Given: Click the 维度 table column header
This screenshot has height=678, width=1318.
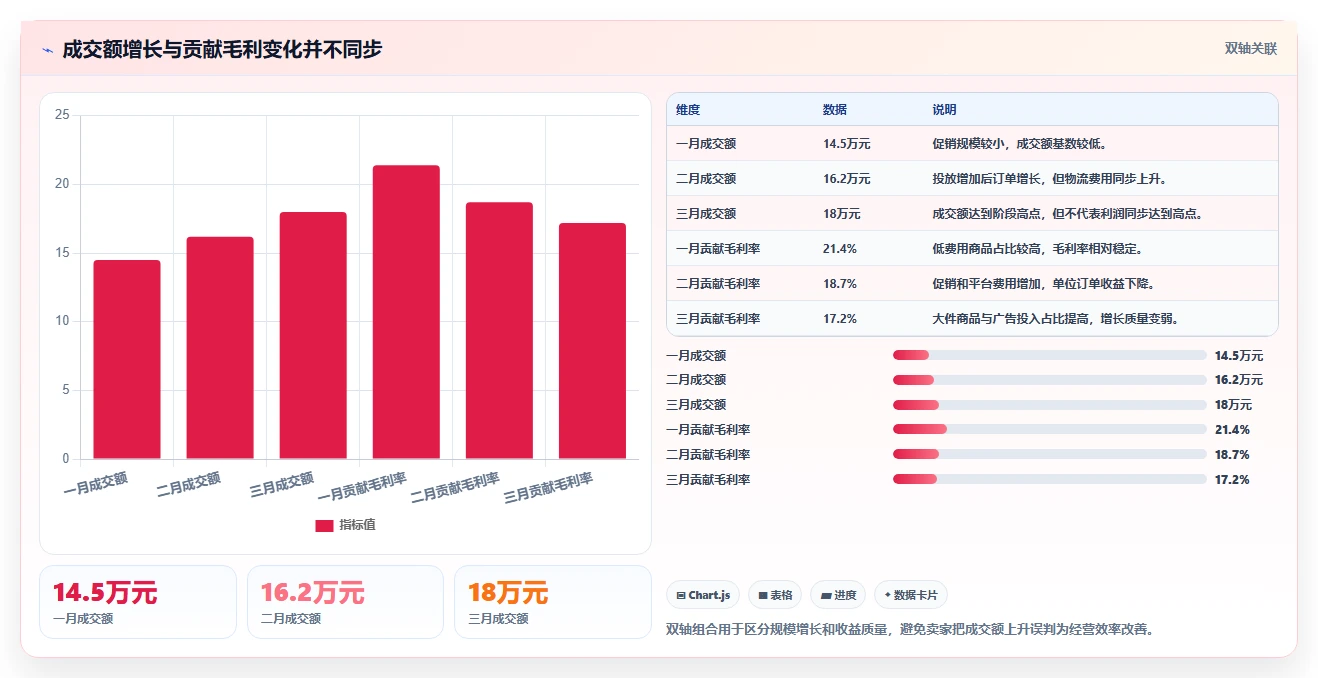Looking at the screenshot, I should click(x=688, y=110).
